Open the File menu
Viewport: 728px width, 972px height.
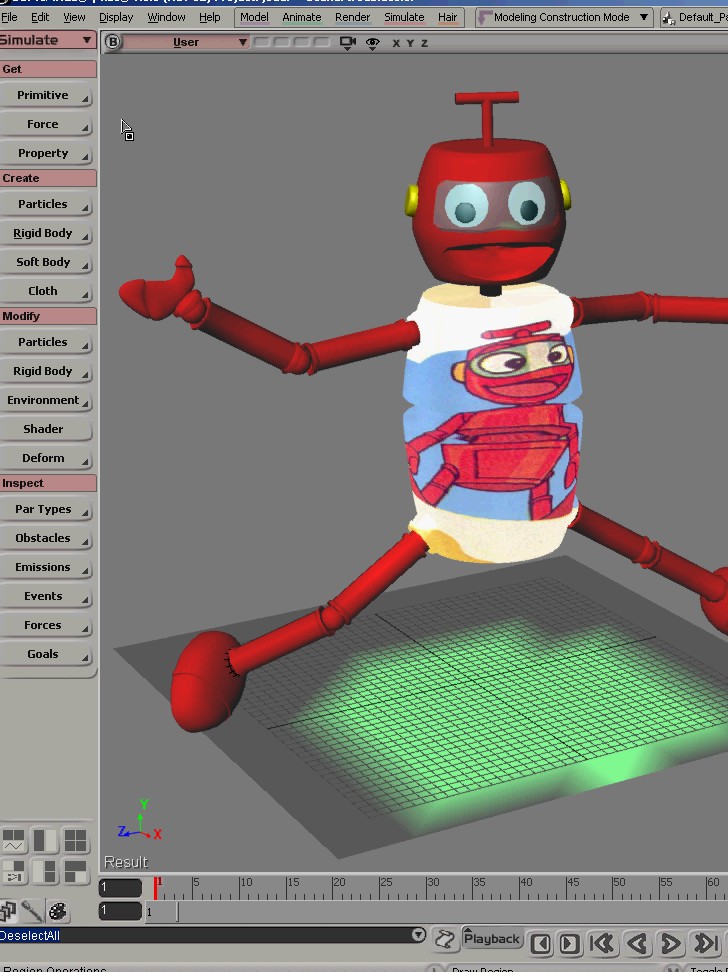[x=9, y=17]
